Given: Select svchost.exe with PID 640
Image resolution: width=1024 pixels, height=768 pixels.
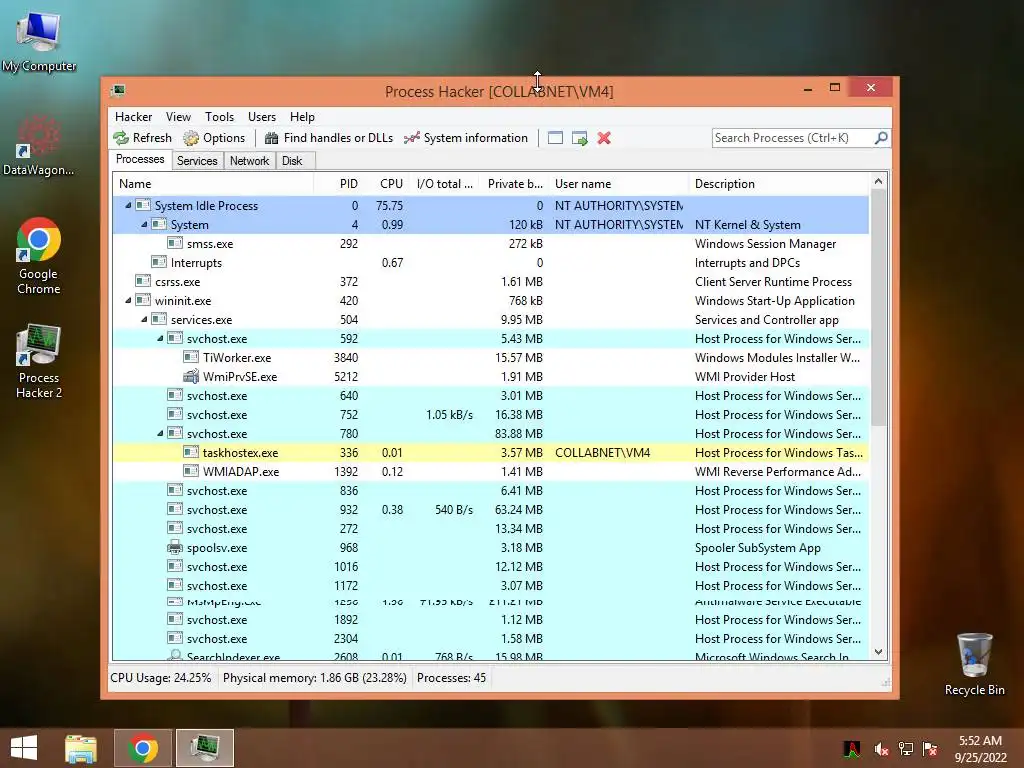Looking at the screenshot, I should (x=491, y=396).
